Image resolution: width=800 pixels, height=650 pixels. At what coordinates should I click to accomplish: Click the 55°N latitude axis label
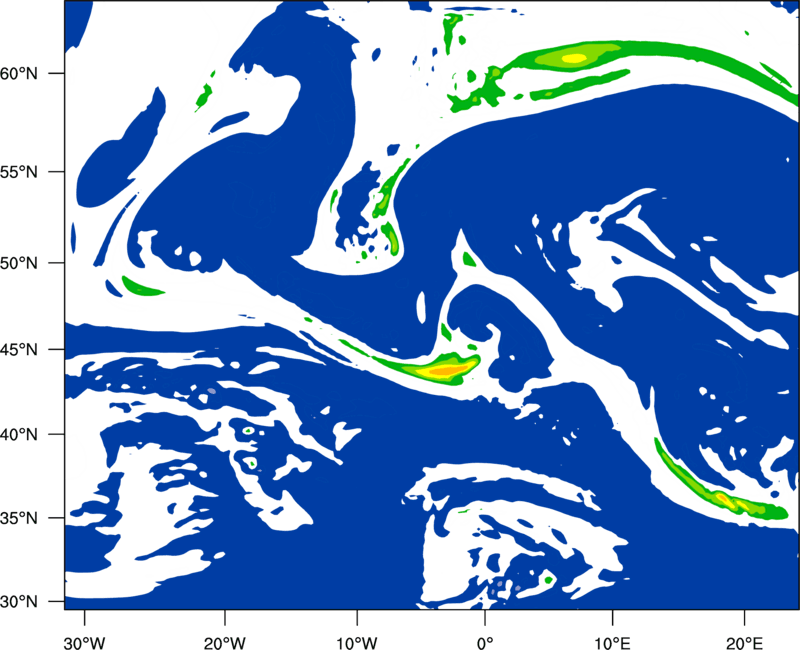coord(18,172)
